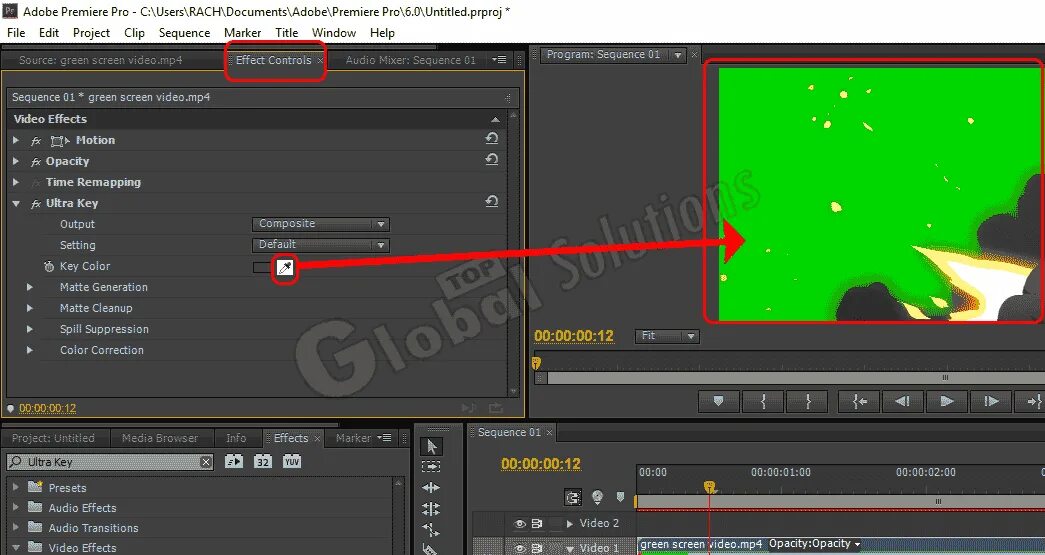Filter by Accelerated Effects icon
The height and width of the screenshot is (555, 1045).
[x=234, y=461]
